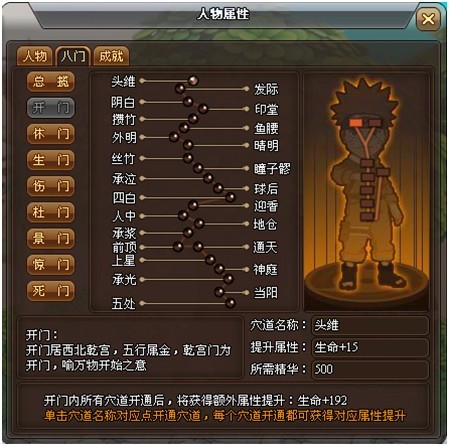
Task: Select the 休门 gate button
Action: pyautogui.click(x=51, y=134)
